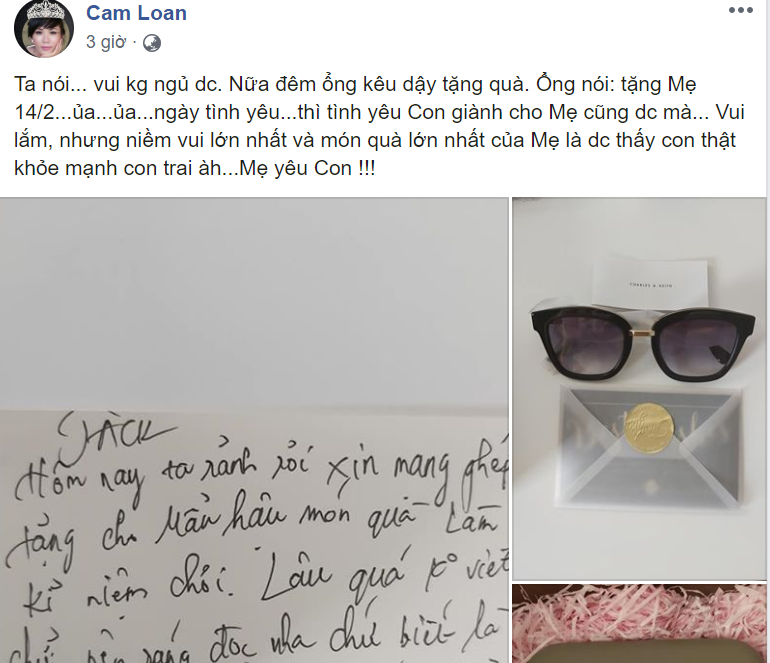This screenshot has width=770, height=663.
Task: Click the Charles & Keith card in photo
Action: point(652,283)
